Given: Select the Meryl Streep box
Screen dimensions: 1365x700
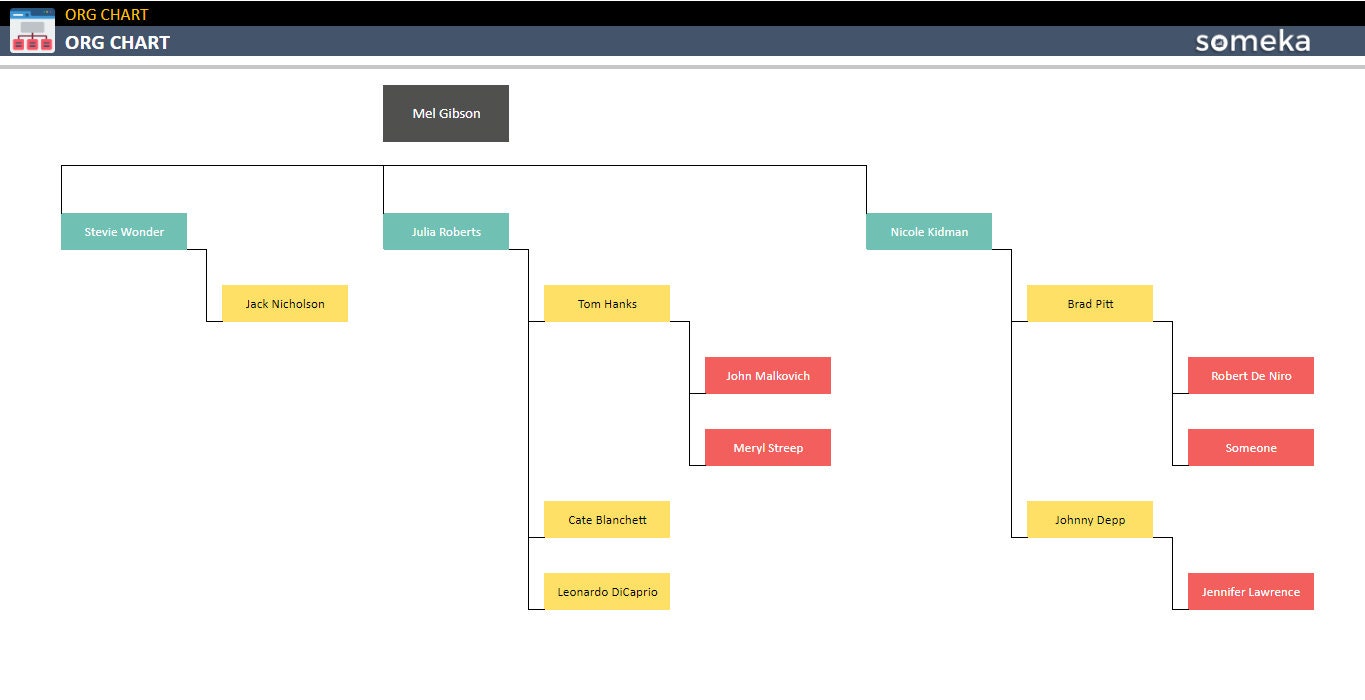Looking at the screenshot, I should pyautogui.click(x=768, y=447).
